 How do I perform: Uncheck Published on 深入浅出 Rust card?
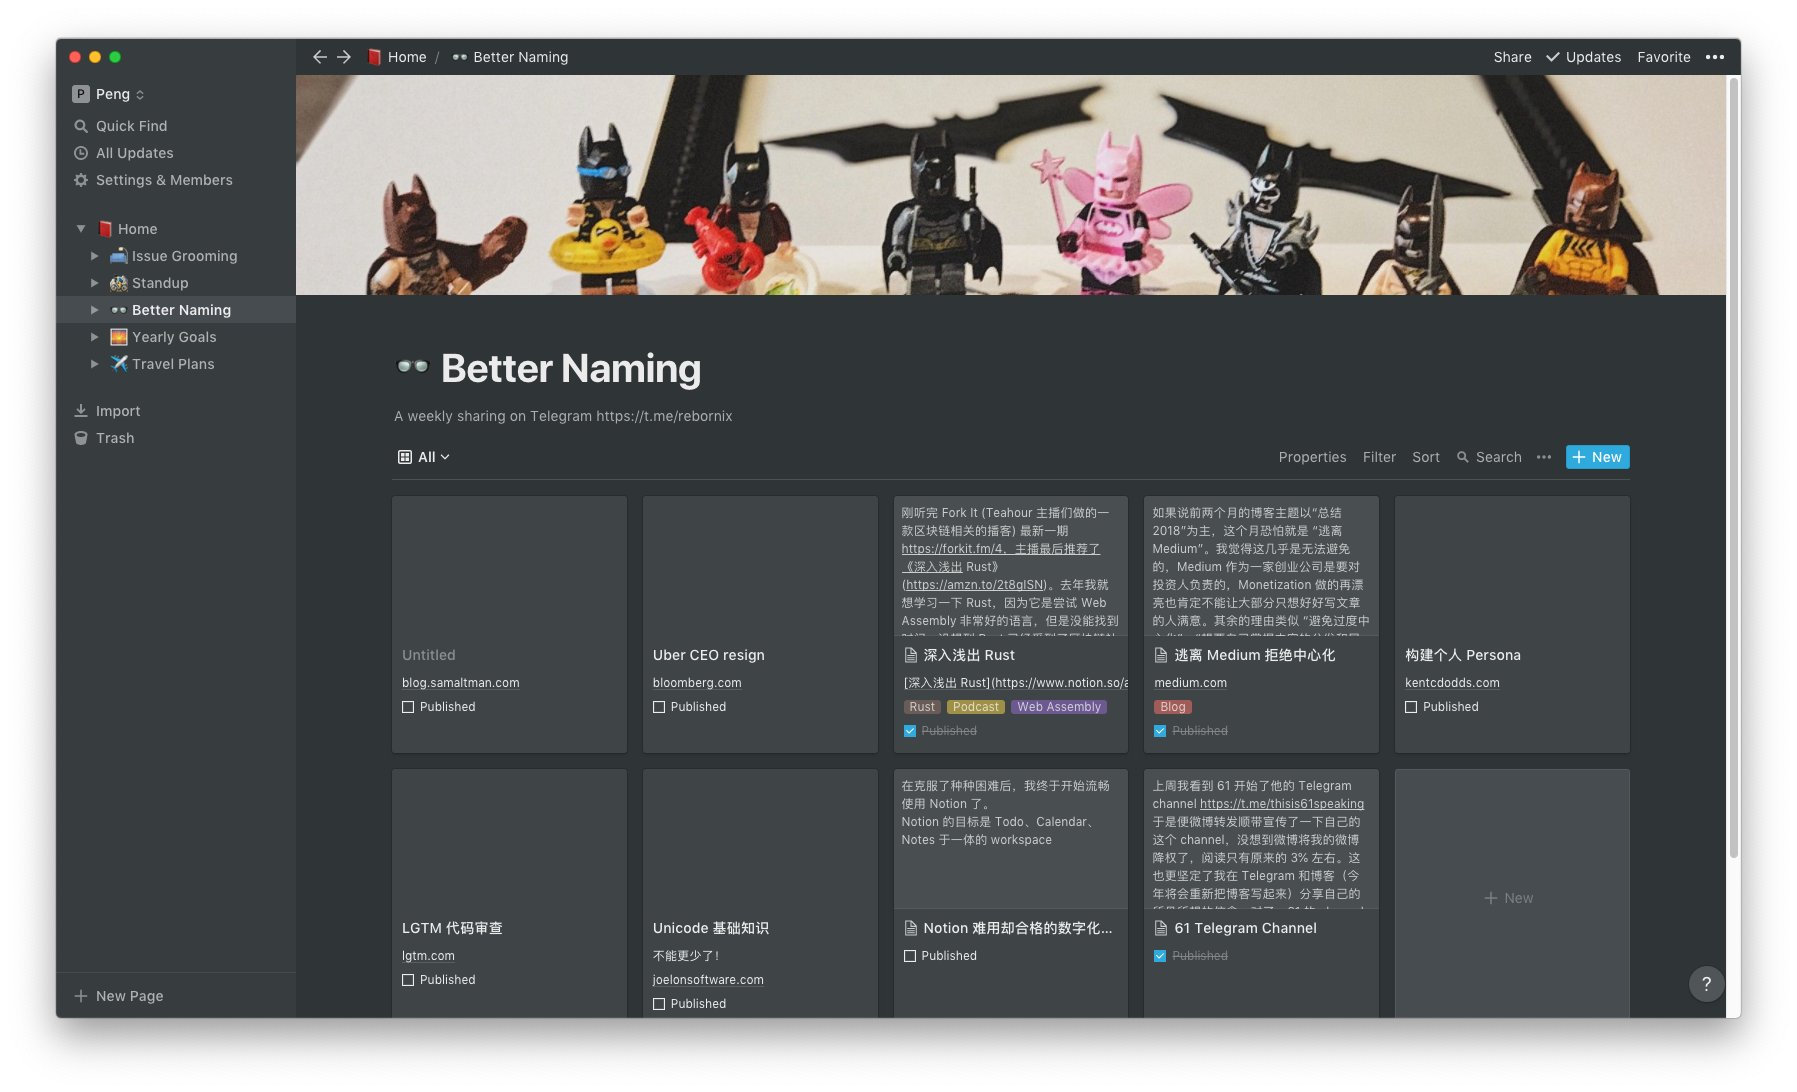910,731
